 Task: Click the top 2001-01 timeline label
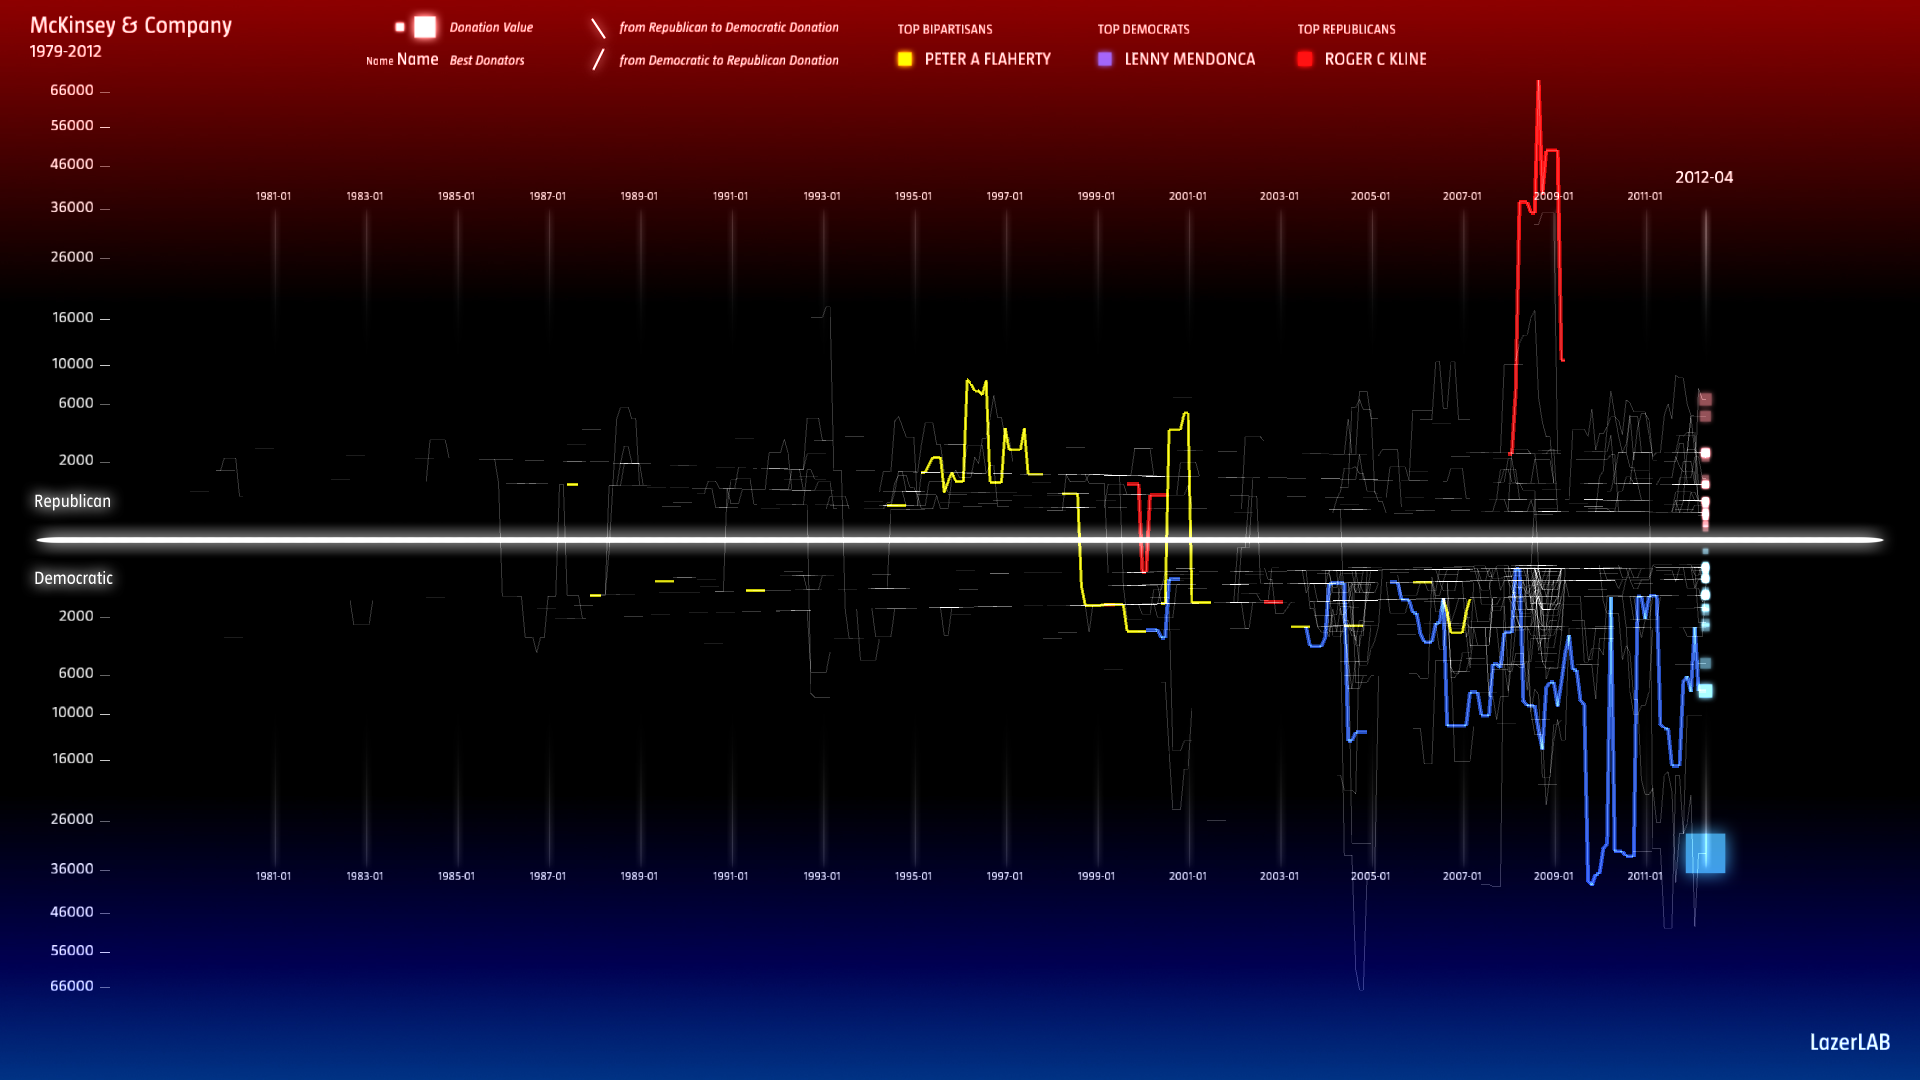pyautogui.click(x=1188, y=196)
